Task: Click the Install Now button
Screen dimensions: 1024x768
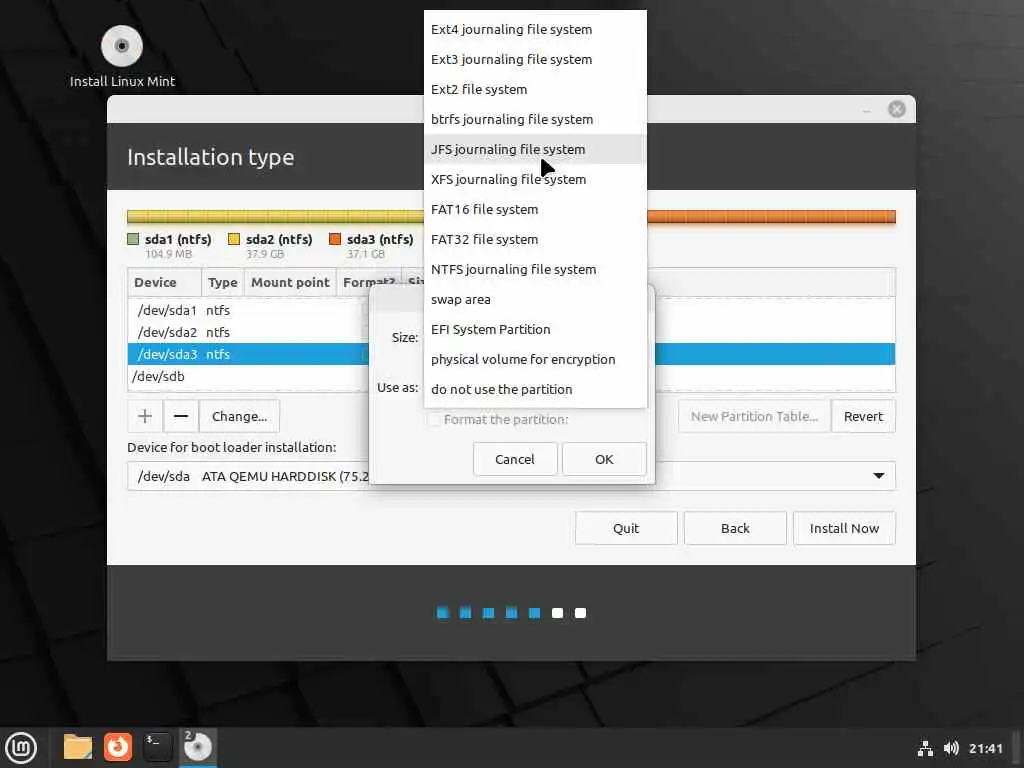Action: 844,528
